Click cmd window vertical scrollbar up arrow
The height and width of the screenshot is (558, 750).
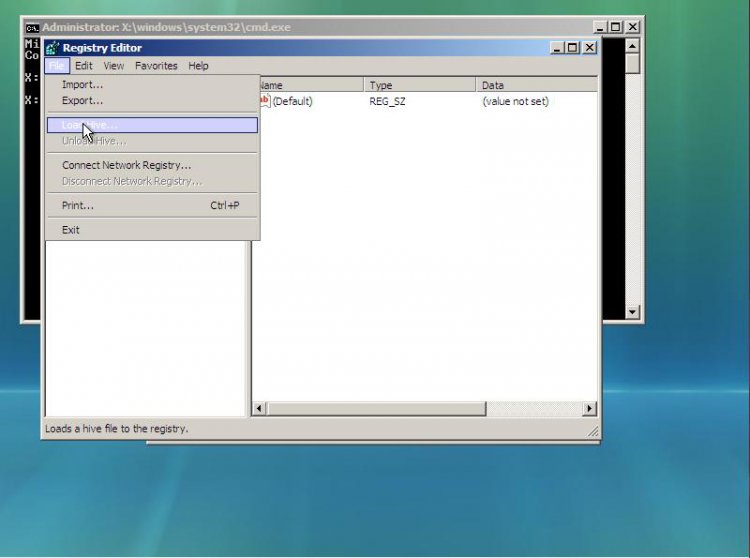click(632, 46)
